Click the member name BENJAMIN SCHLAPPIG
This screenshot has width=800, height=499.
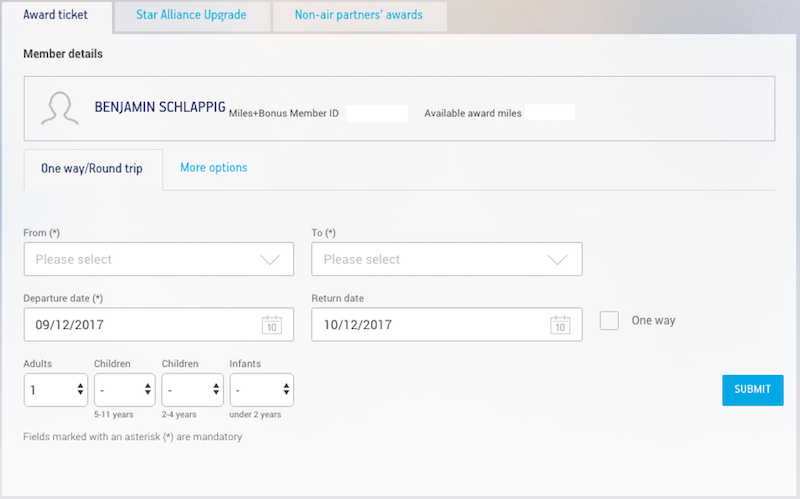160,107
